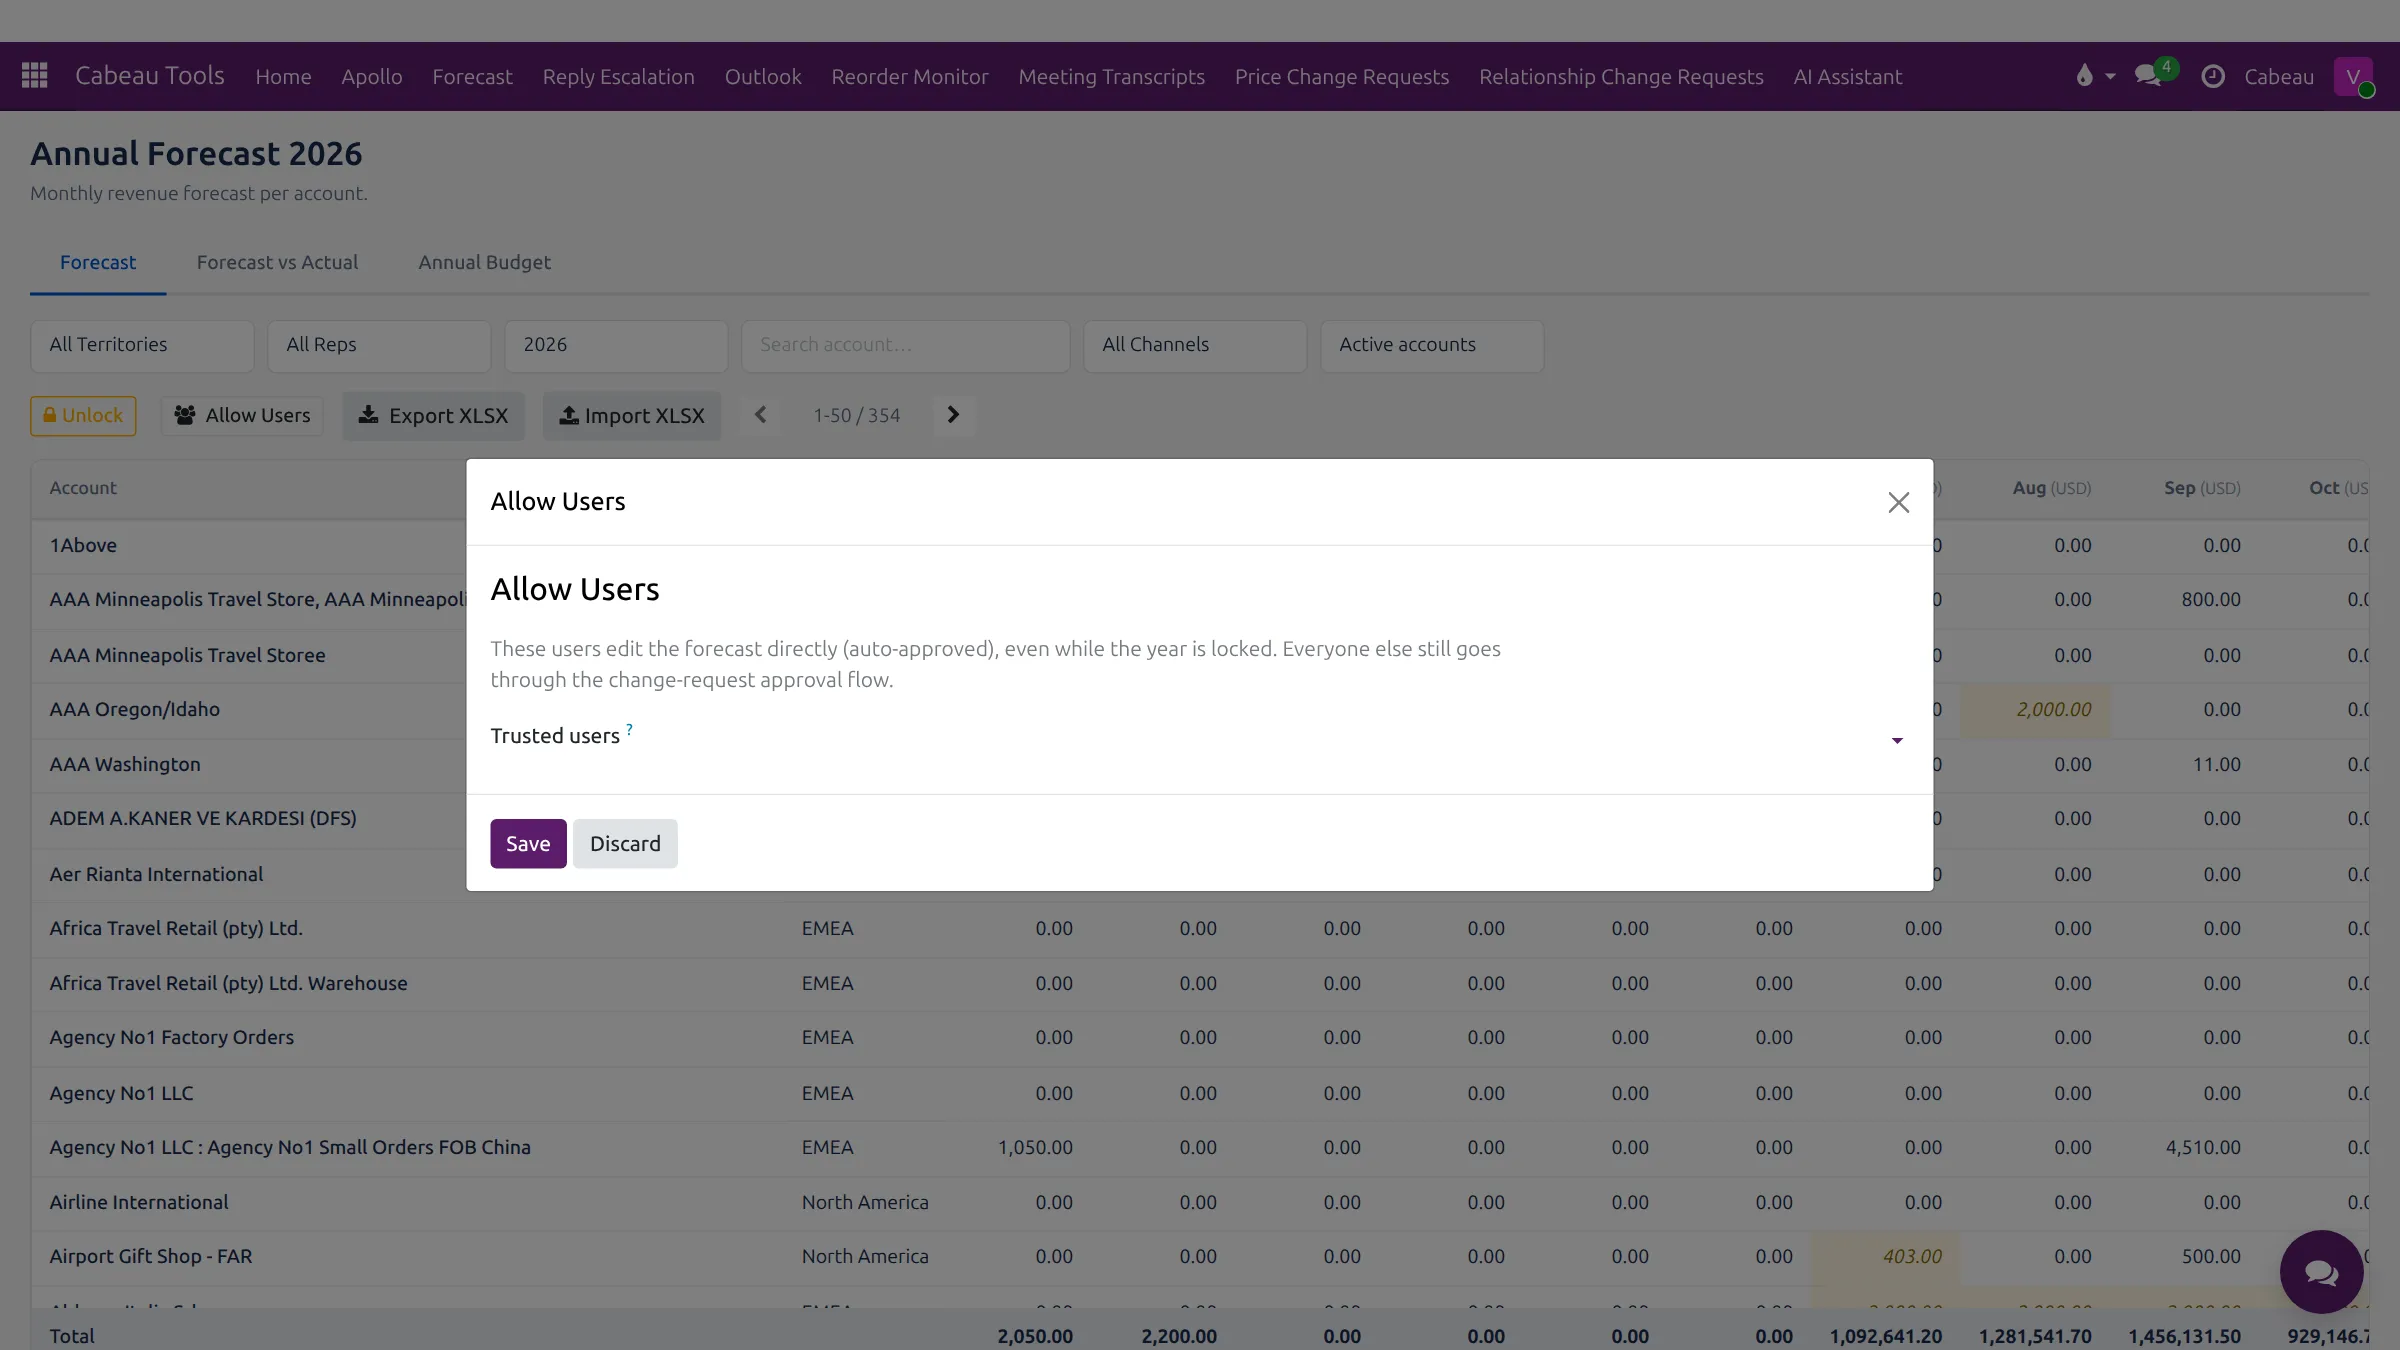Click the Cabeau company switcher
This screenshot has height=1350, width=2400.
click(2278, 76)
